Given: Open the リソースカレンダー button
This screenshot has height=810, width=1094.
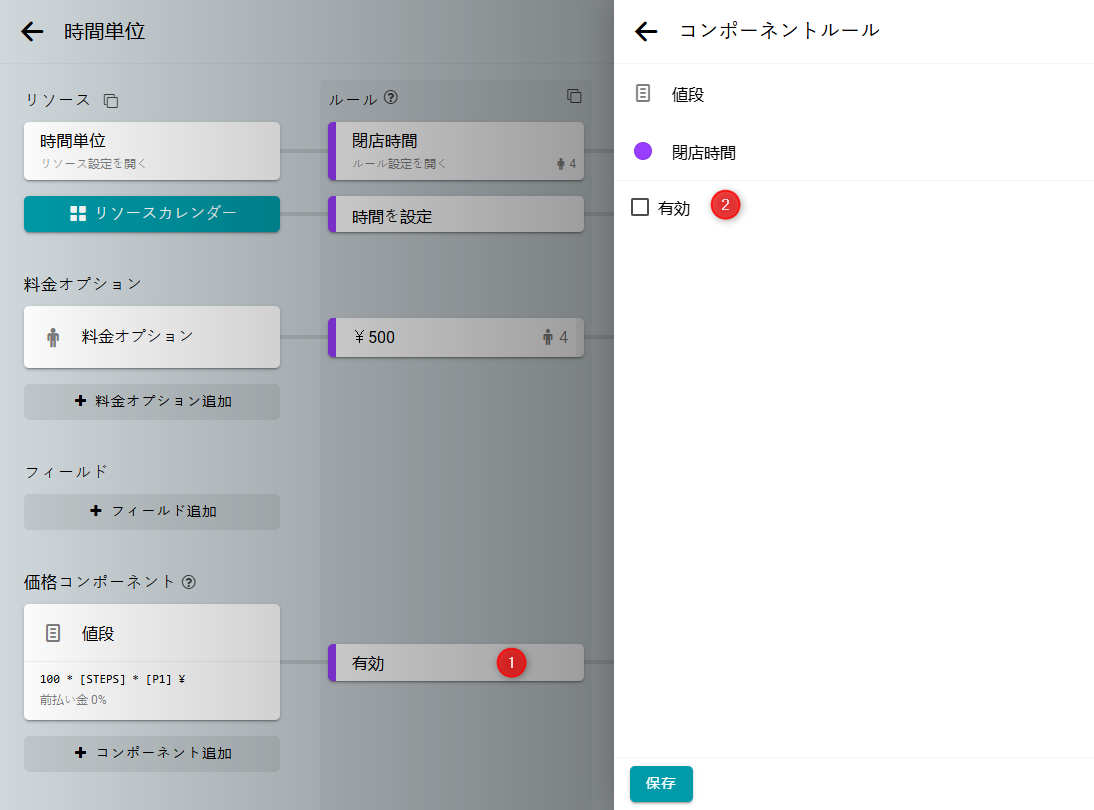Looking at the screenshot, I should point(152,213).
